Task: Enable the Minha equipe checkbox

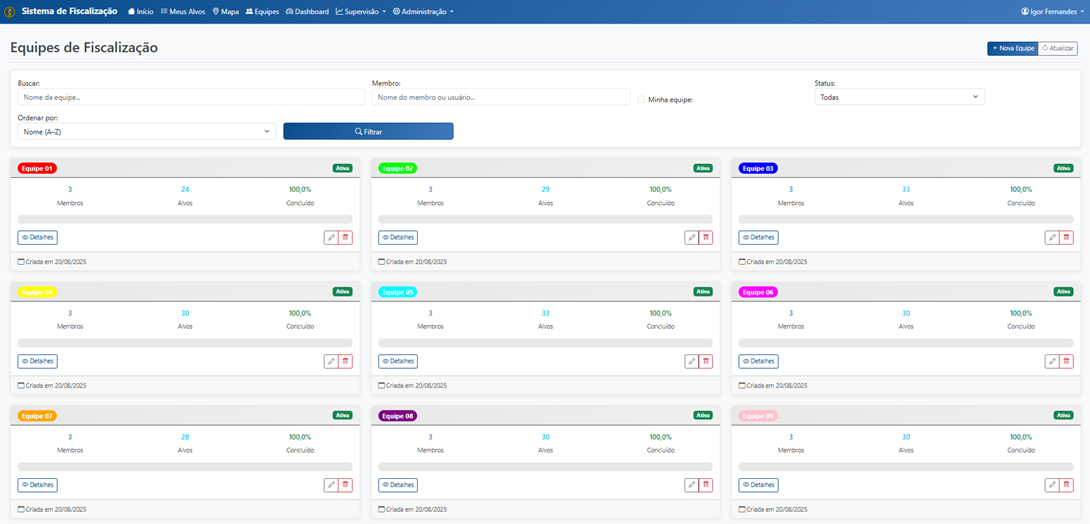Action: click(x=641, y=99)
